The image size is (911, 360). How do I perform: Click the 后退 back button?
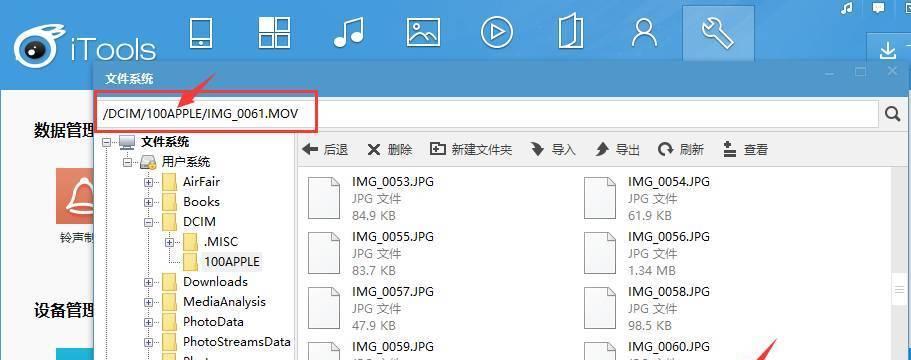[325, 150]
